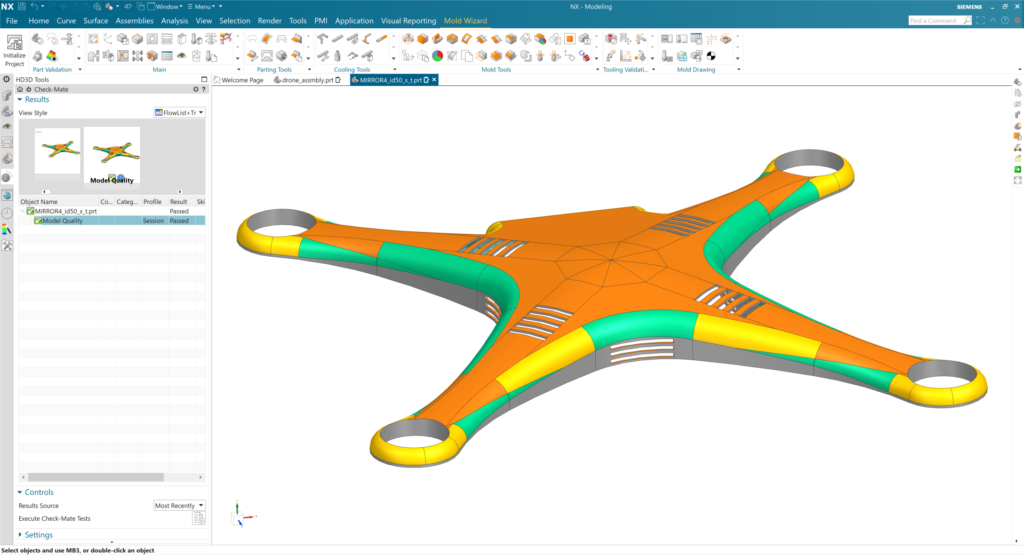
Task: Close the MIRROR4_id50_x_t.prt tab
Action: tap(434, 80)
